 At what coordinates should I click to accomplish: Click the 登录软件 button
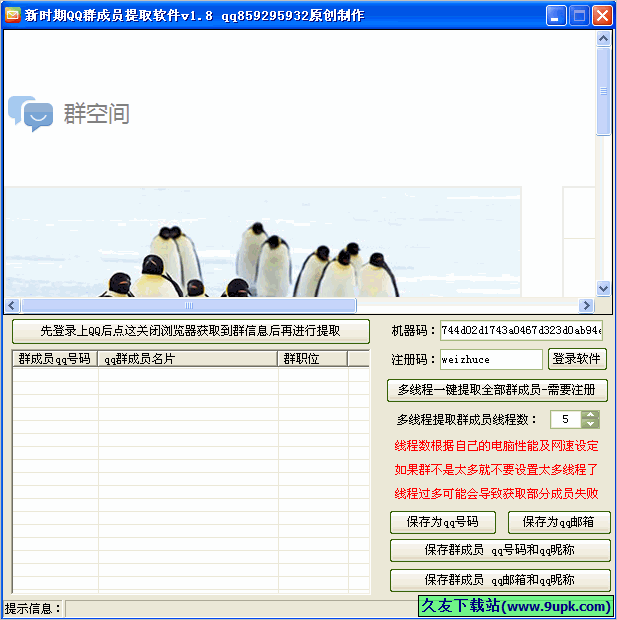[x=577, y=359]
